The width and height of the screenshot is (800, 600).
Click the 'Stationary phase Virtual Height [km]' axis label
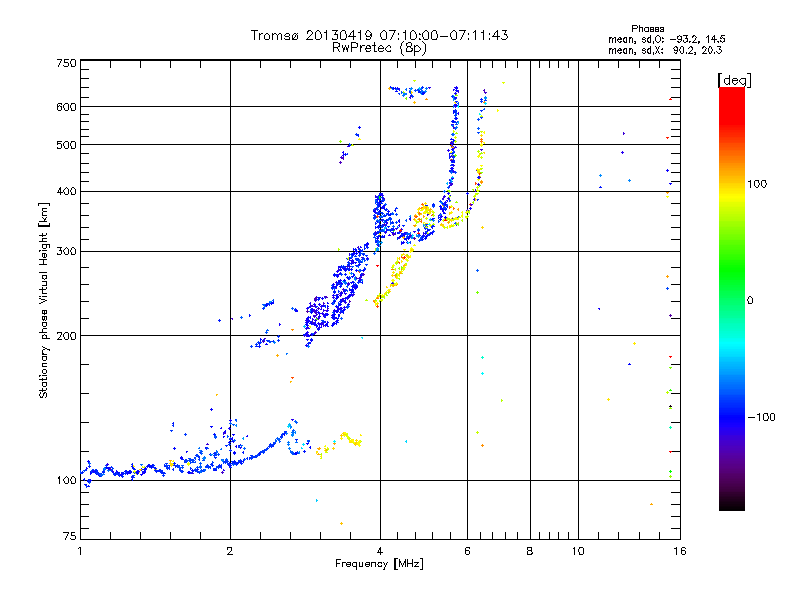(43, 300)
